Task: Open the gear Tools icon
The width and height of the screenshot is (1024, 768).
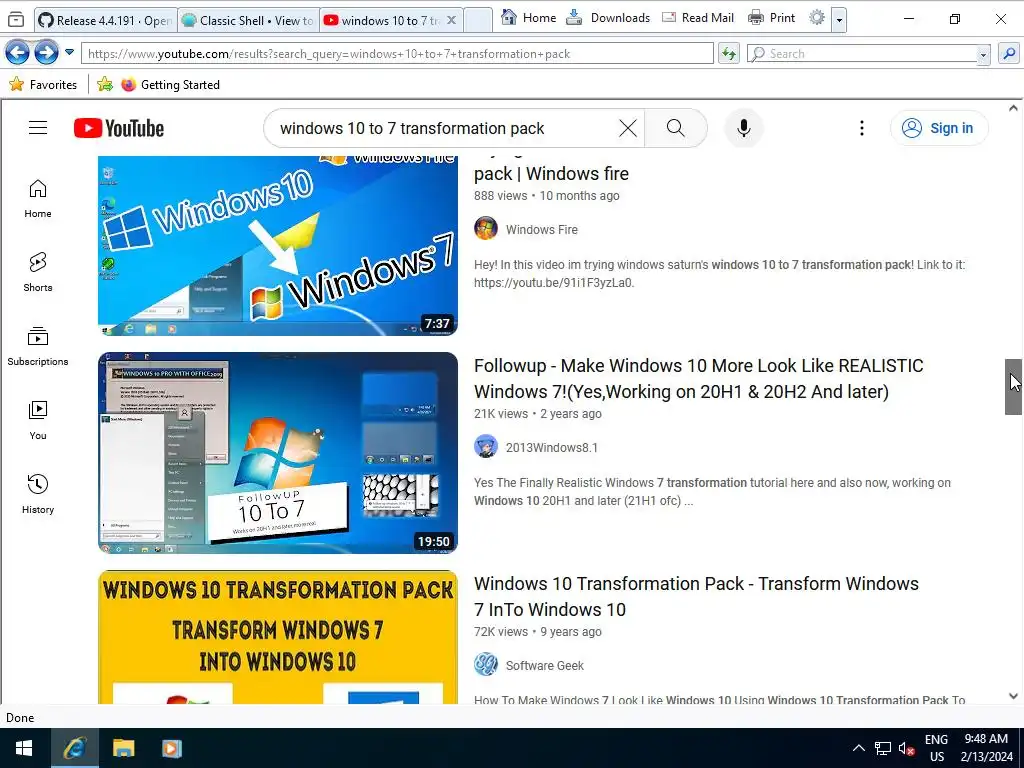Action: coord(817,18)
